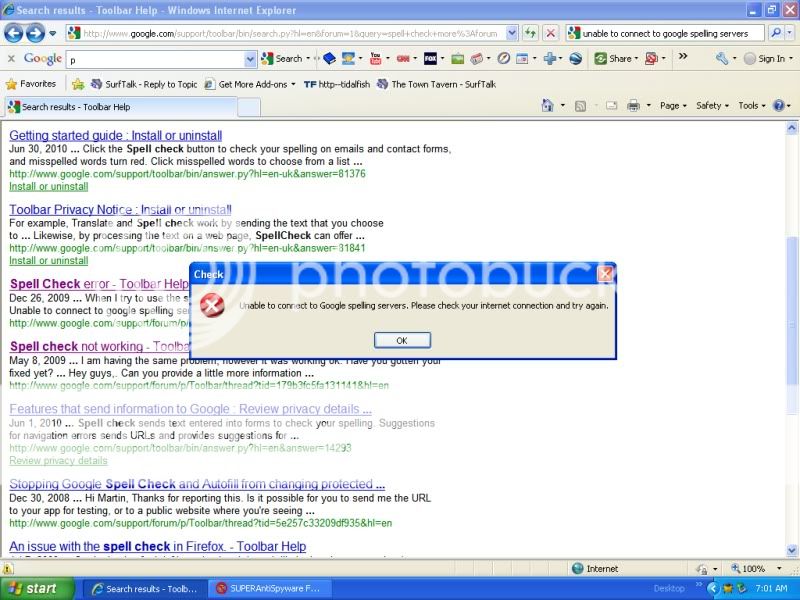Click the compass toolbar icon
Image resolution: width=800 pixels, height=600 pixels.
pos(504,59)
